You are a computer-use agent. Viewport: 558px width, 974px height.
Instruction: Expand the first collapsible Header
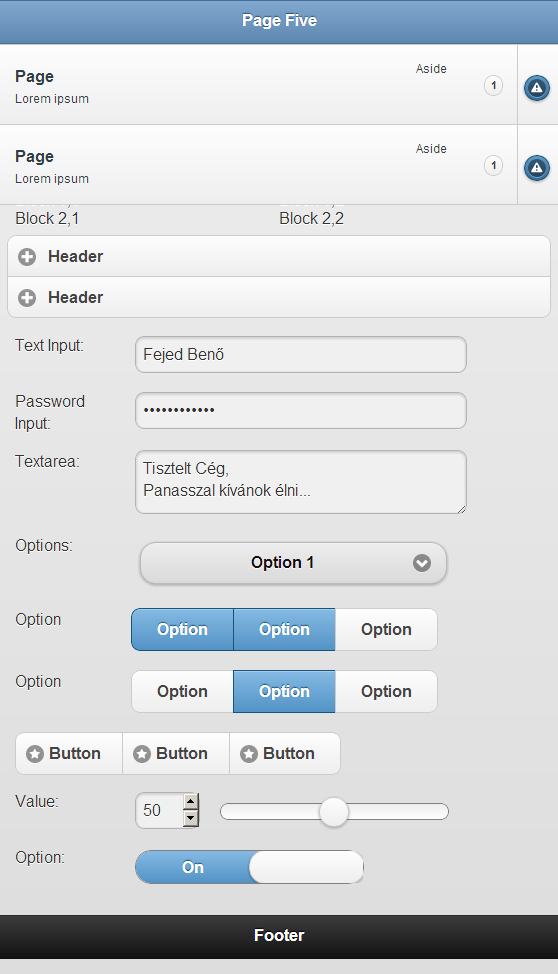pyautogui.click(x=279, y=256)
